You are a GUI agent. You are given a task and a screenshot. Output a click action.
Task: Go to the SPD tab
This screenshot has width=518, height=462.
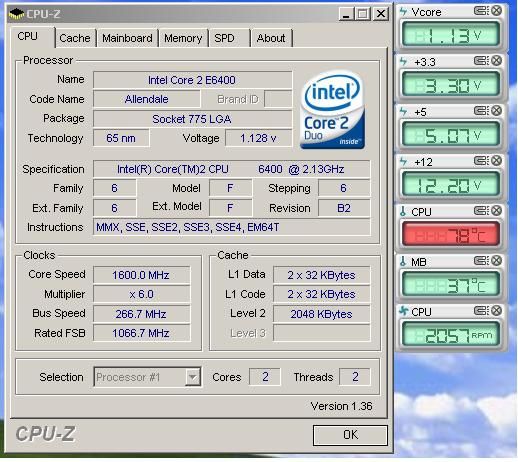click(225, 38)
